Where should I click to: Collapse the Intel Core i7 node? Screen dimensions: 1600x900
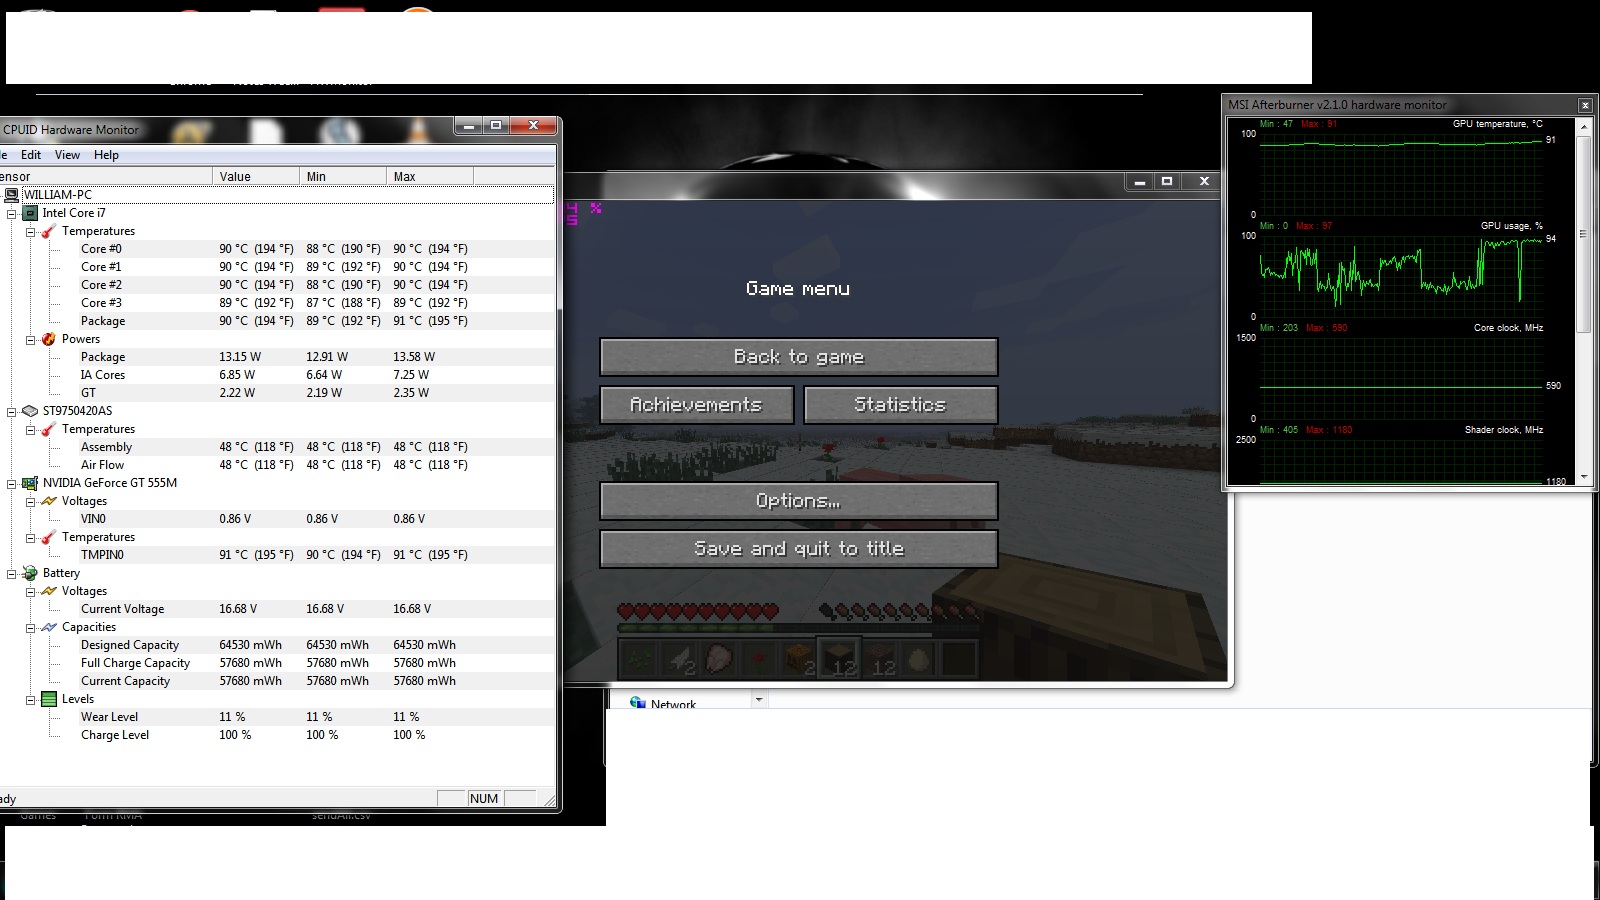[12, 213]
